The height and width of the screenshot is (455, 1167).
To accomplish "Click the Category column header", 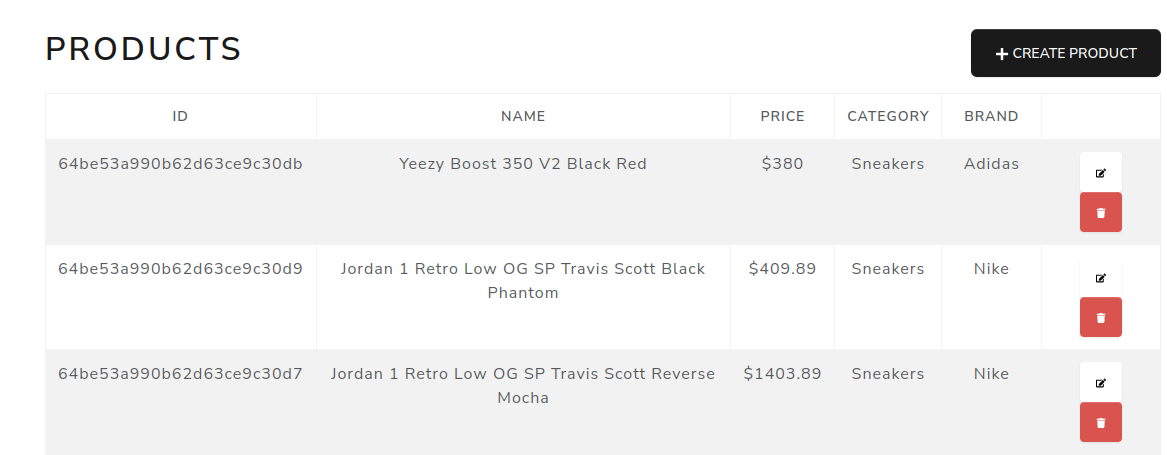I will (x=888, y=116).
